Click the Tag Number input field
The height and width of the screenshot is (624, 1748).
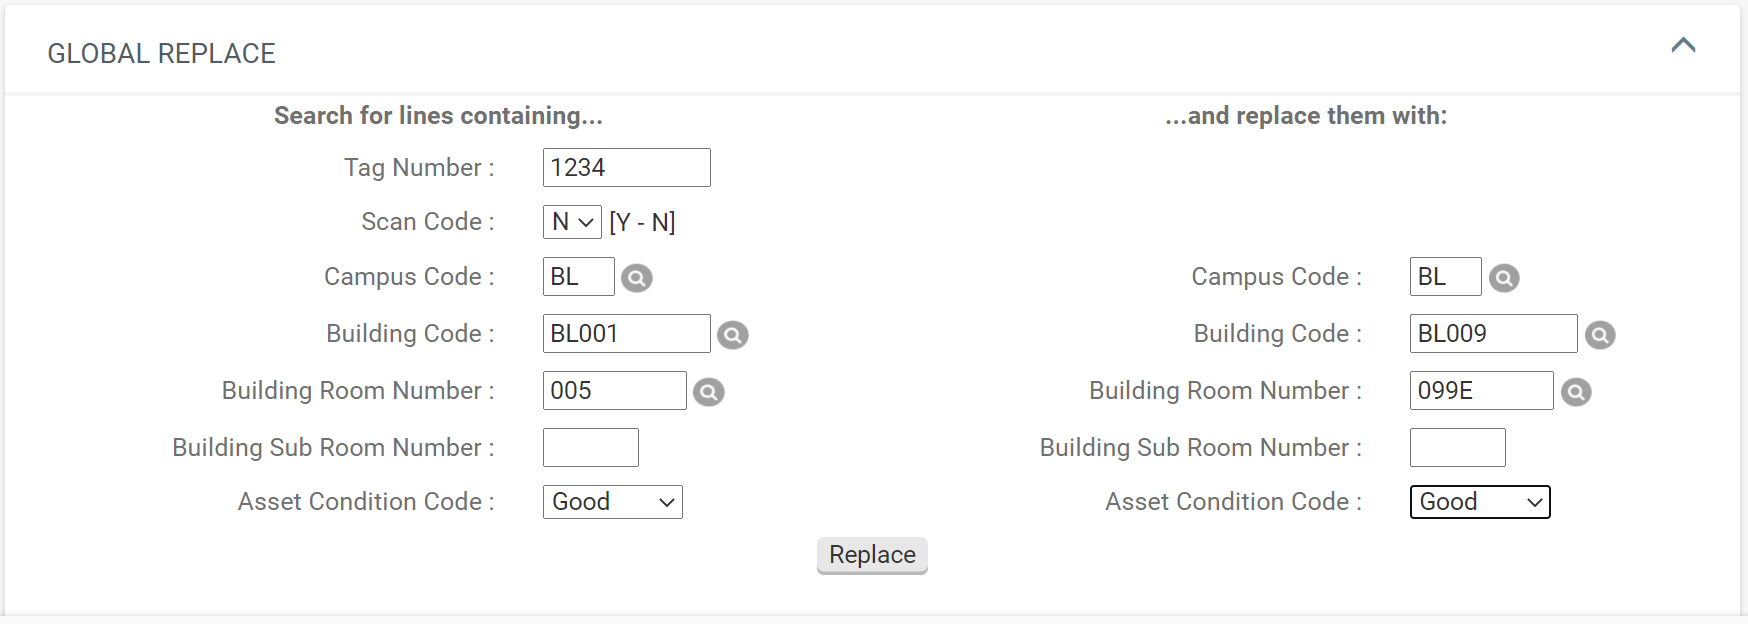(626, 168)
